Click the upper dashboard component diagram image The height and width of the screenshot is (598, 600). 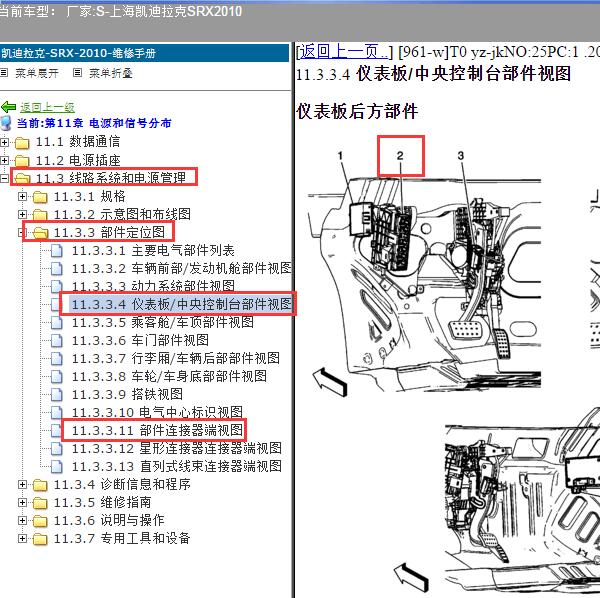[425, 273]
